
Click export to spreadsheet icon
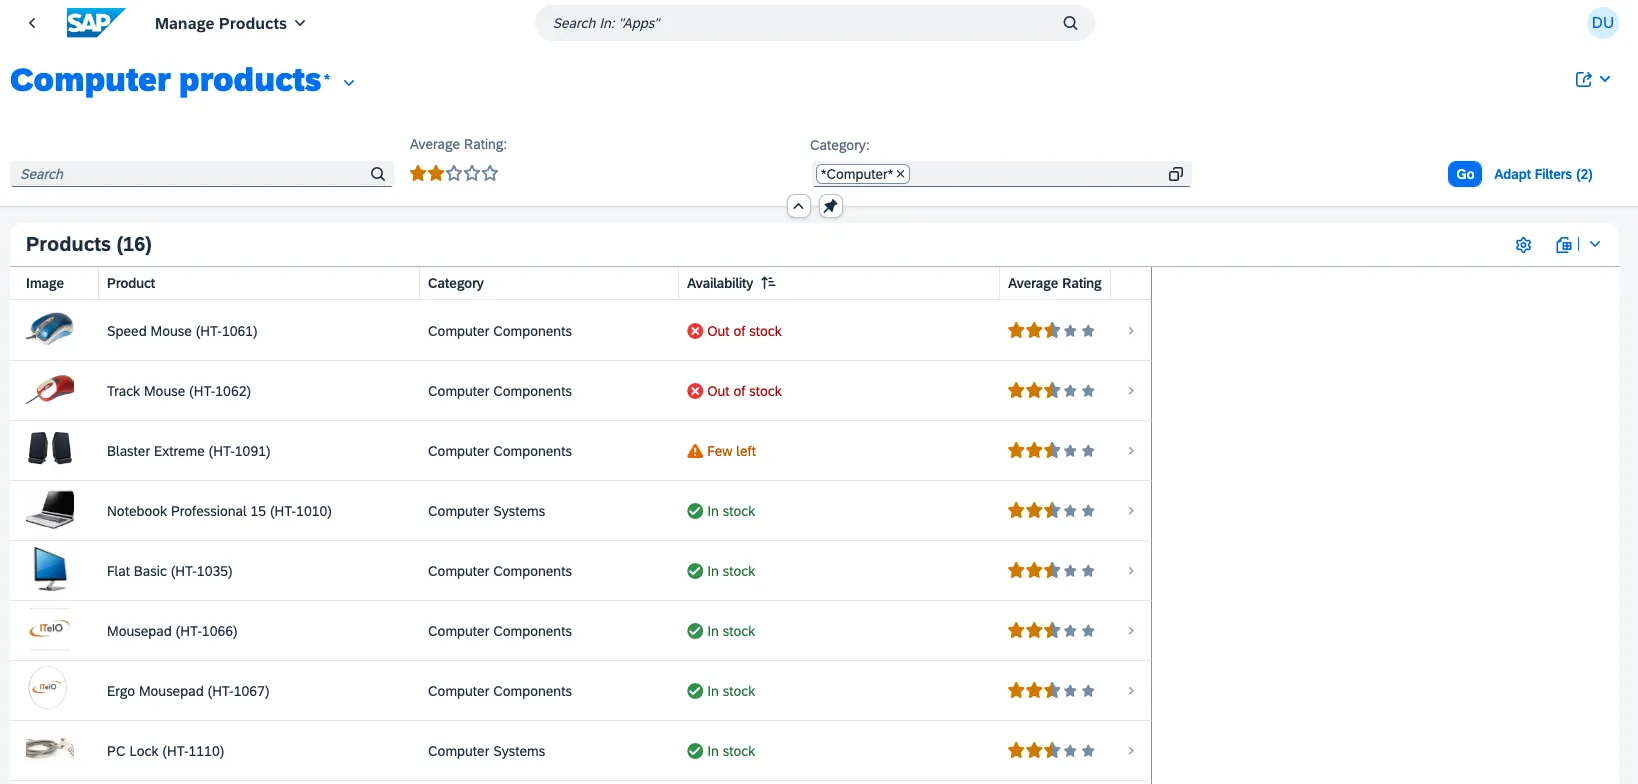(x=1564, y=245)
